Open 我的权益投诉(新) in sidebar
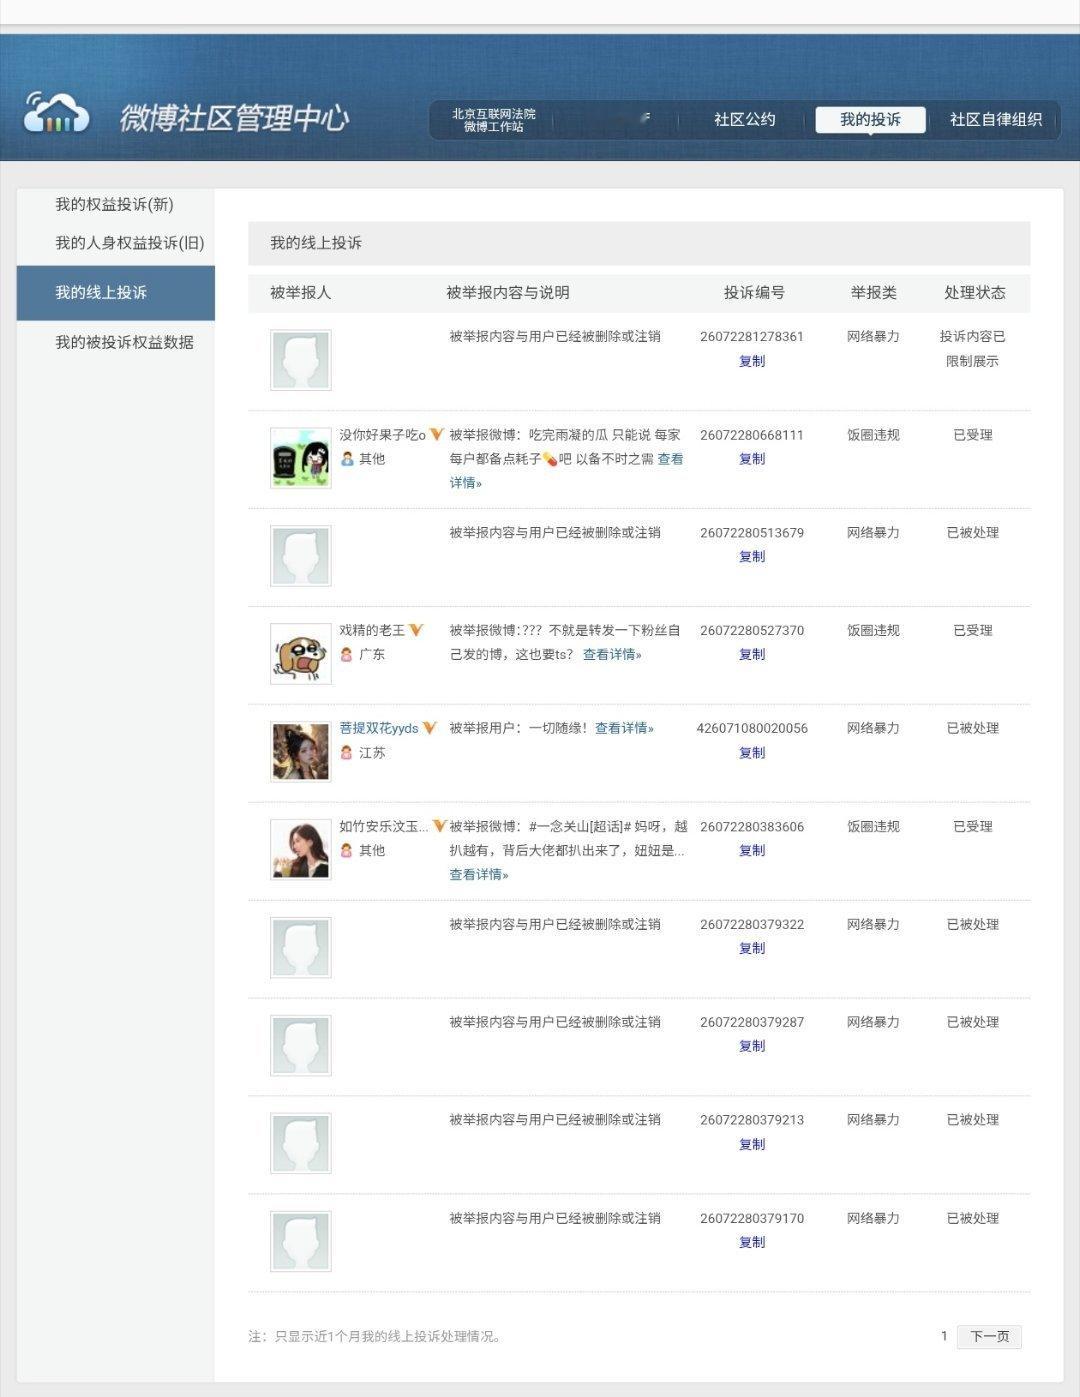This screenshot has width=1080, height=1397. [x=114, y=204]
